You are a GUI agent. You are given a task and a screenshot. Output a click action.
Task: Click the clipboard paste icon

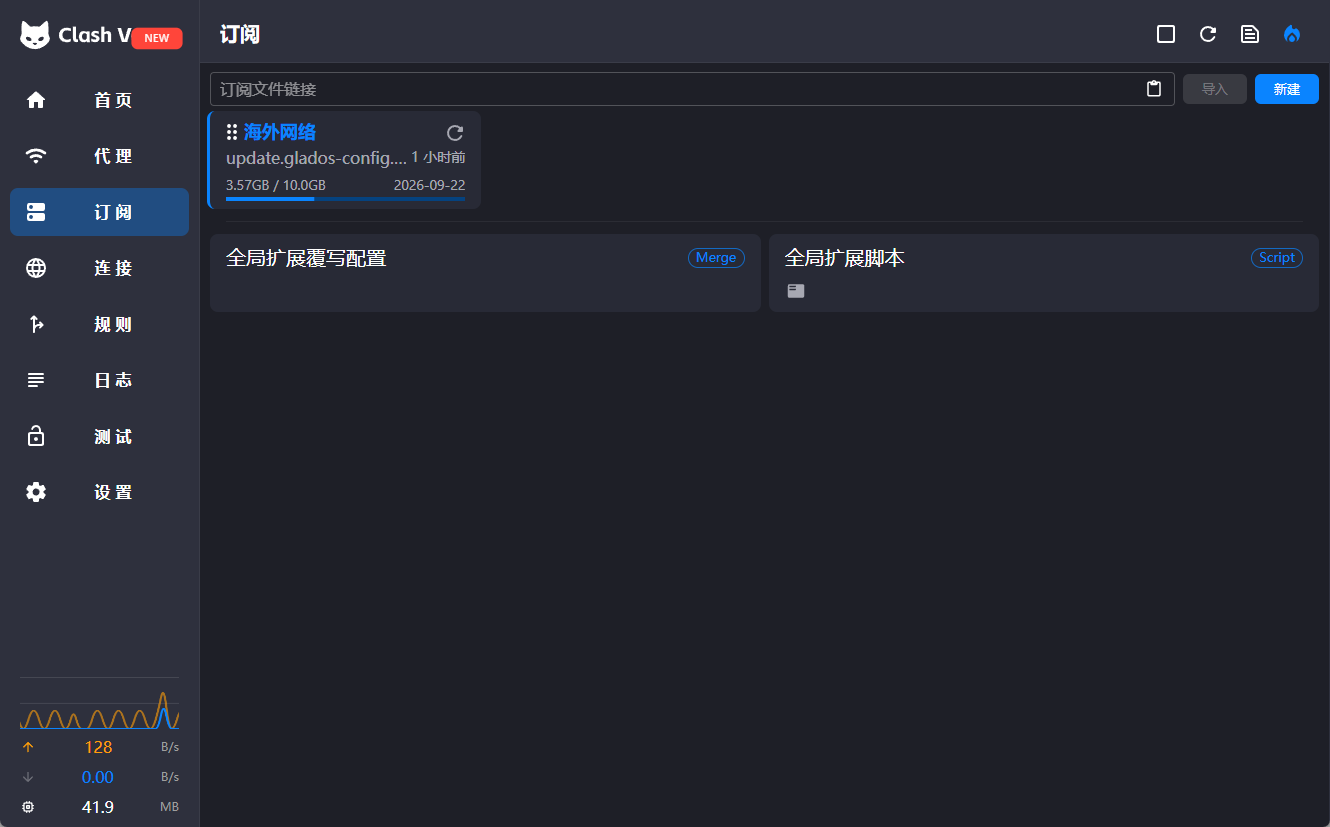pos(1154,89)
